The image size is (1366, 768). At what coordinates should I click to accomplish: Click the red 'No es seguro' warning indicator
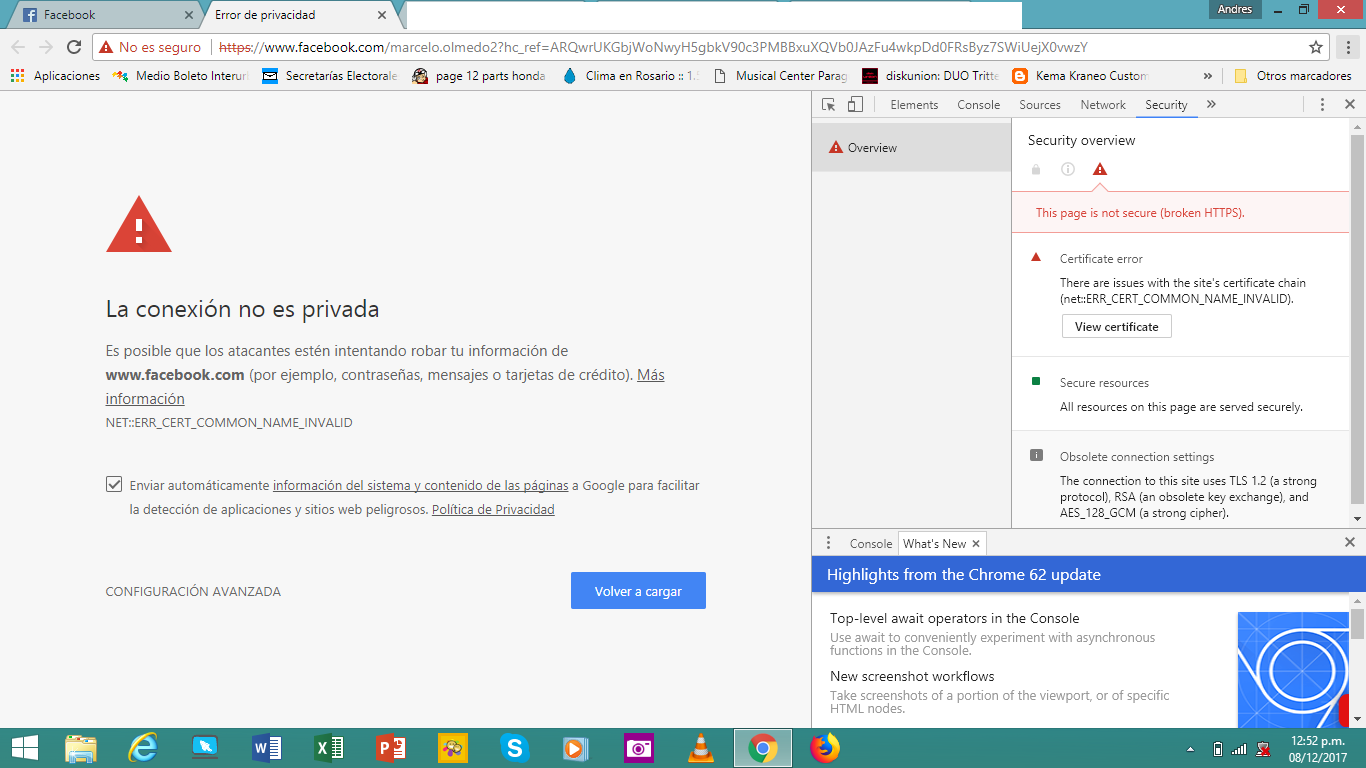[150, 47]
